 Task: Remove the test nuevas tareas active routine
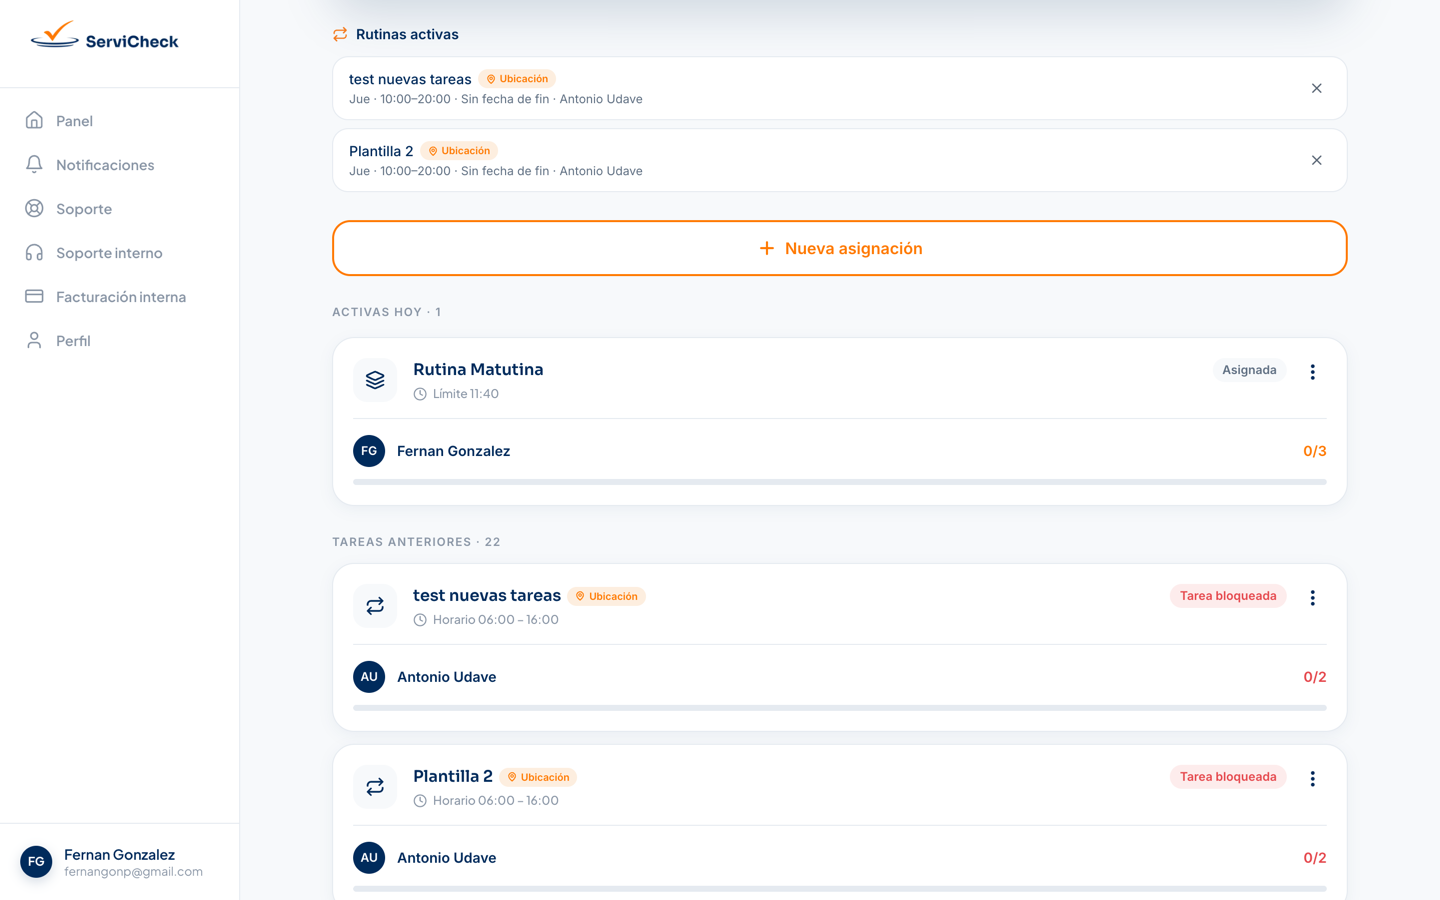(1317, 88)
